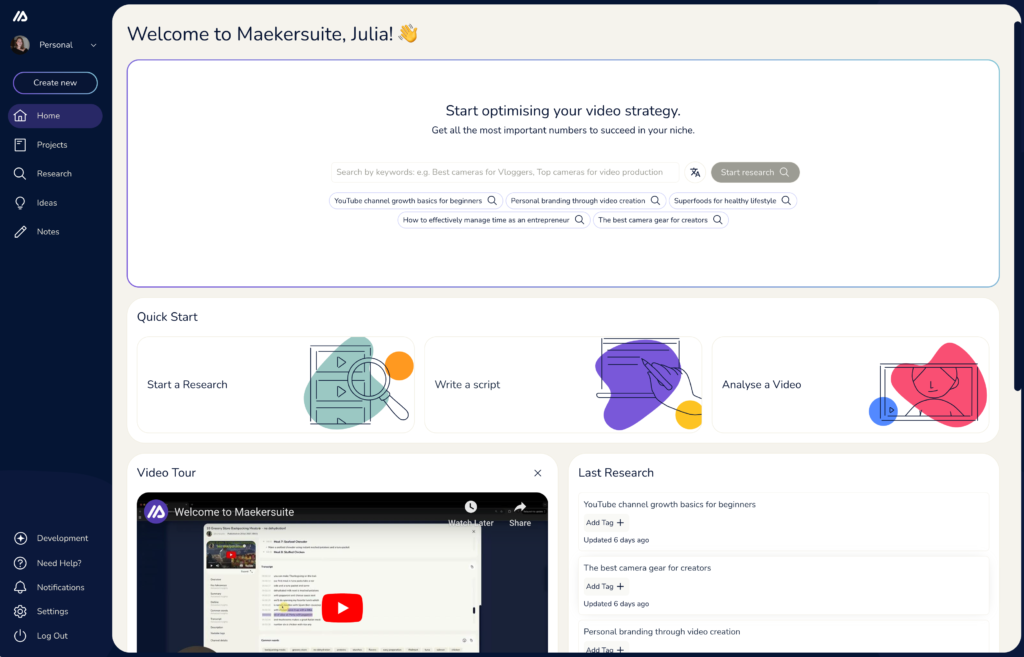Click Julia's profile avatar

point(20,44)
